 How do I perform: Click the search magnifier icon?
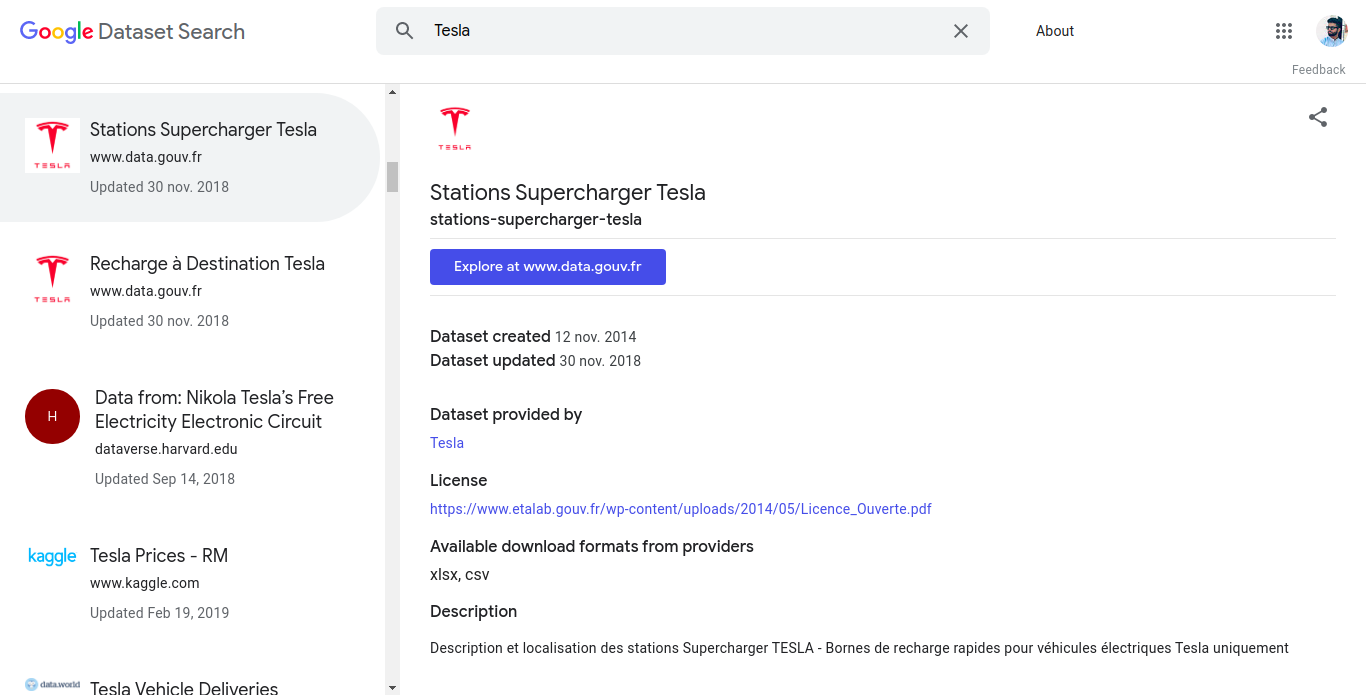[404, 31]
